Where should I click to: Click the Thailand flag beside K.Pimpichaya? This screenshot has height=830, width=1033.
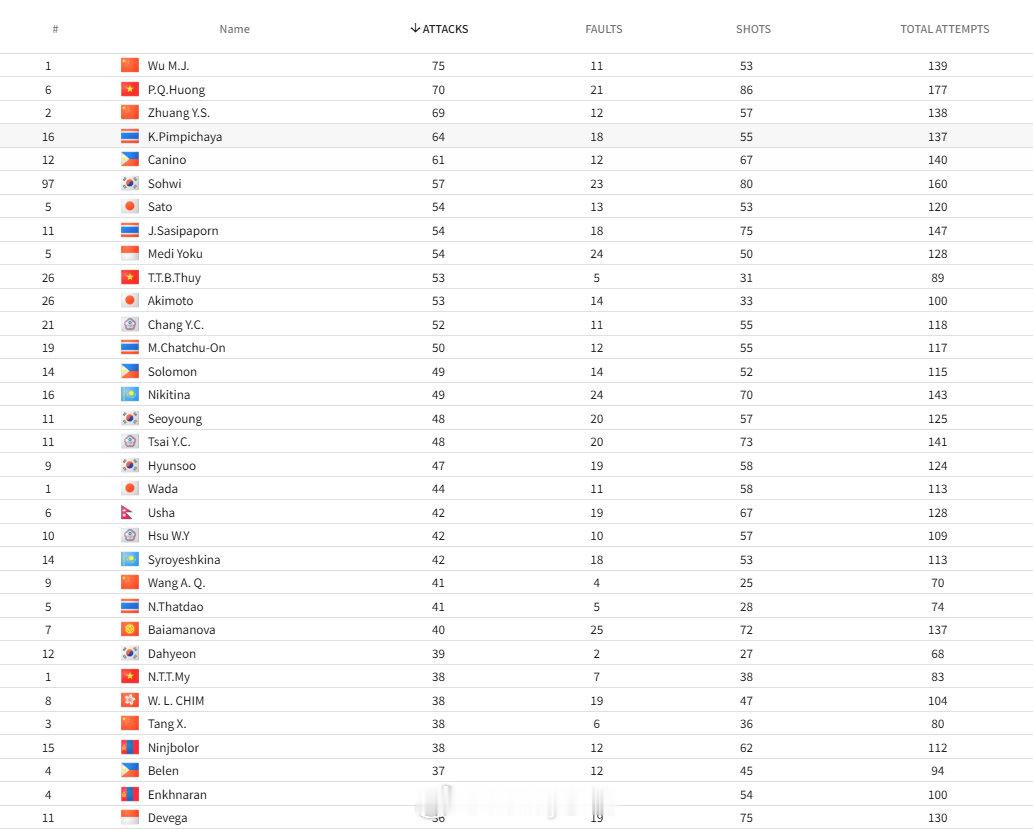(130, 136)
